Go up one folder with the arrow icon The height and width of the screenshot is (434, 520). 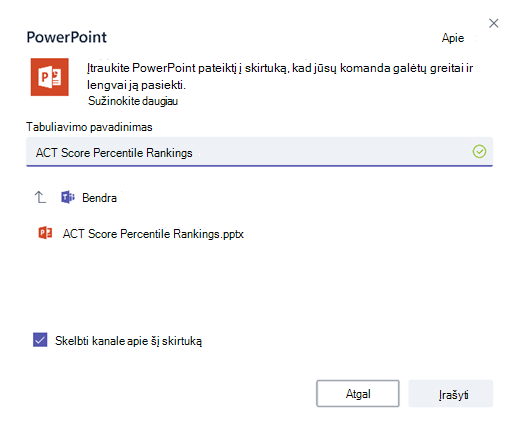40,197
